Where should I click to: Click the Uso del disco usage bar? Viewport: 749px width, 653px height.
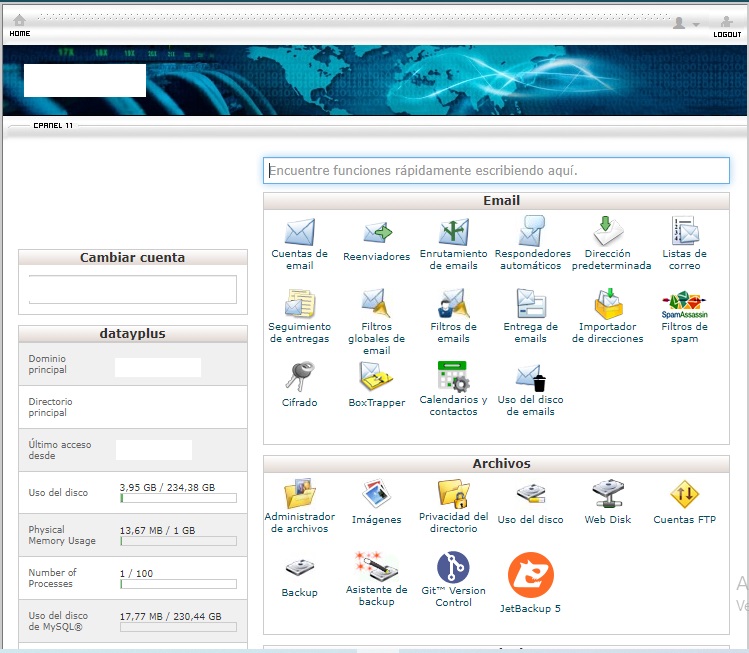[x=178, y=497]
